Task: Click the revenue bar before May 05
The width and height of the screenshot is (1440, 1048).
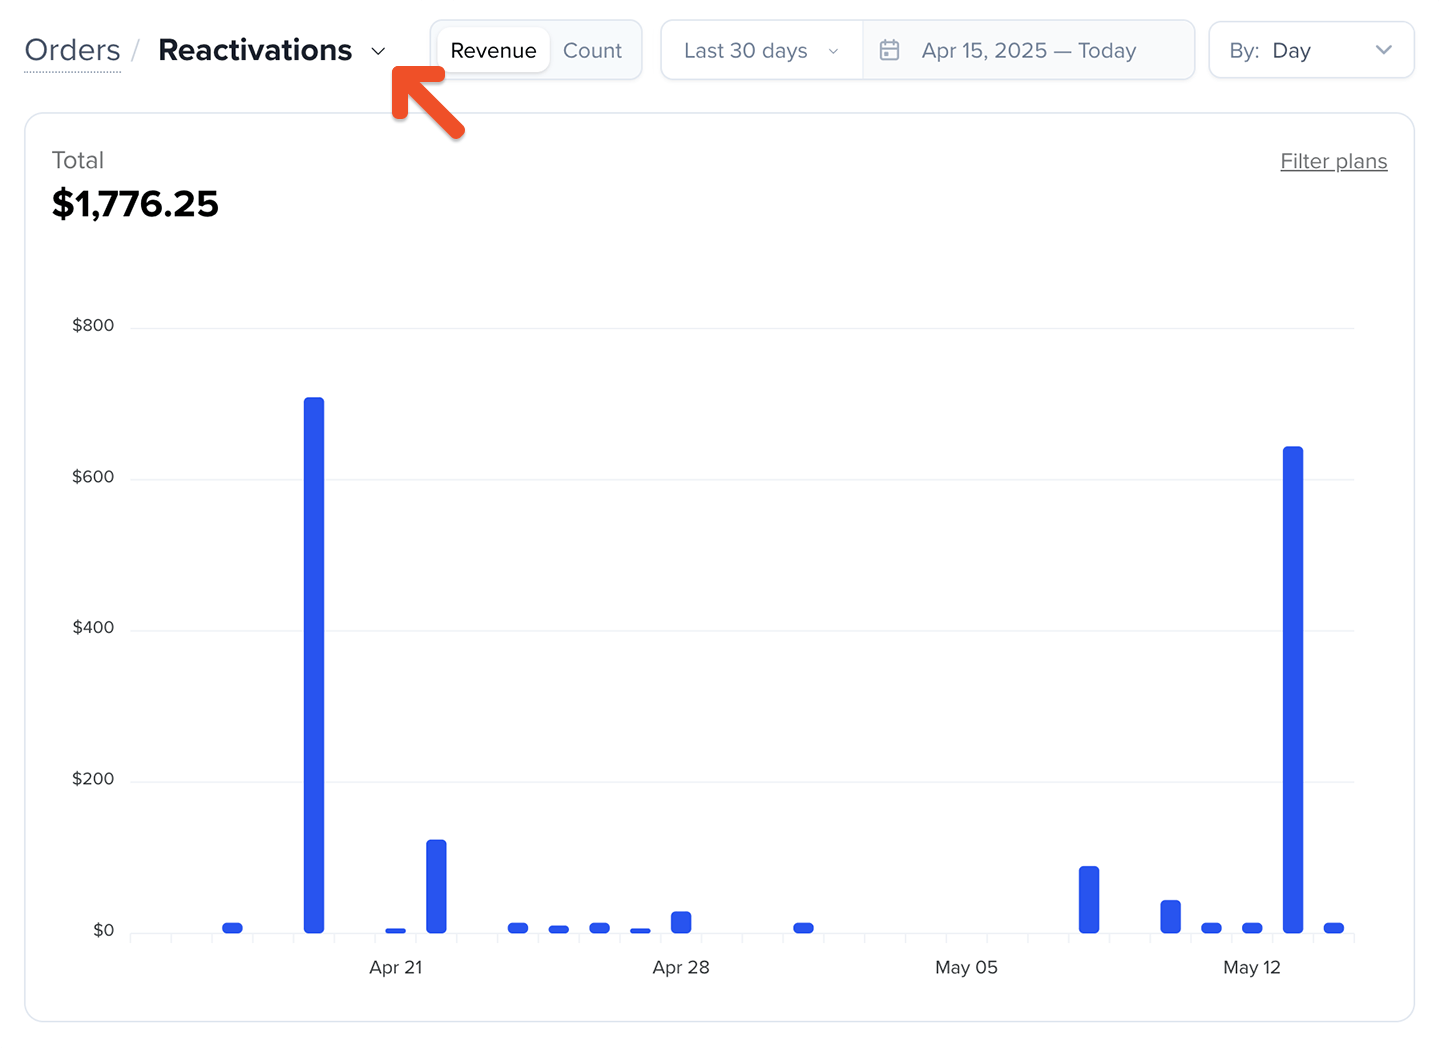Action: coord(804,928)
